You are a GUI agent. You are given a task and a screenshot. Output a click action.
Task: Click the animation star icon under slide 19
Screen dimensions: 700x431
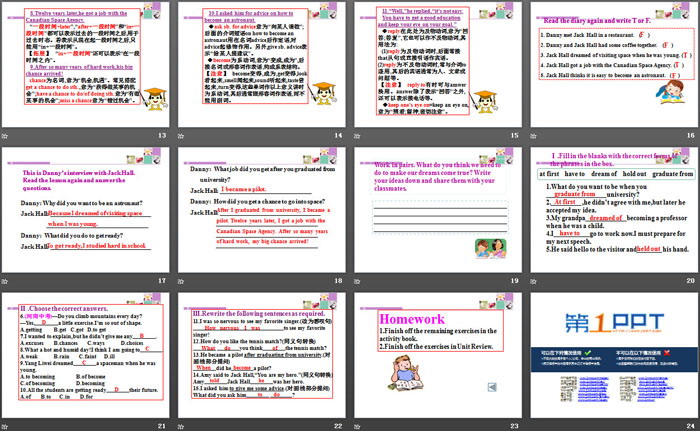tap(357, 281)
